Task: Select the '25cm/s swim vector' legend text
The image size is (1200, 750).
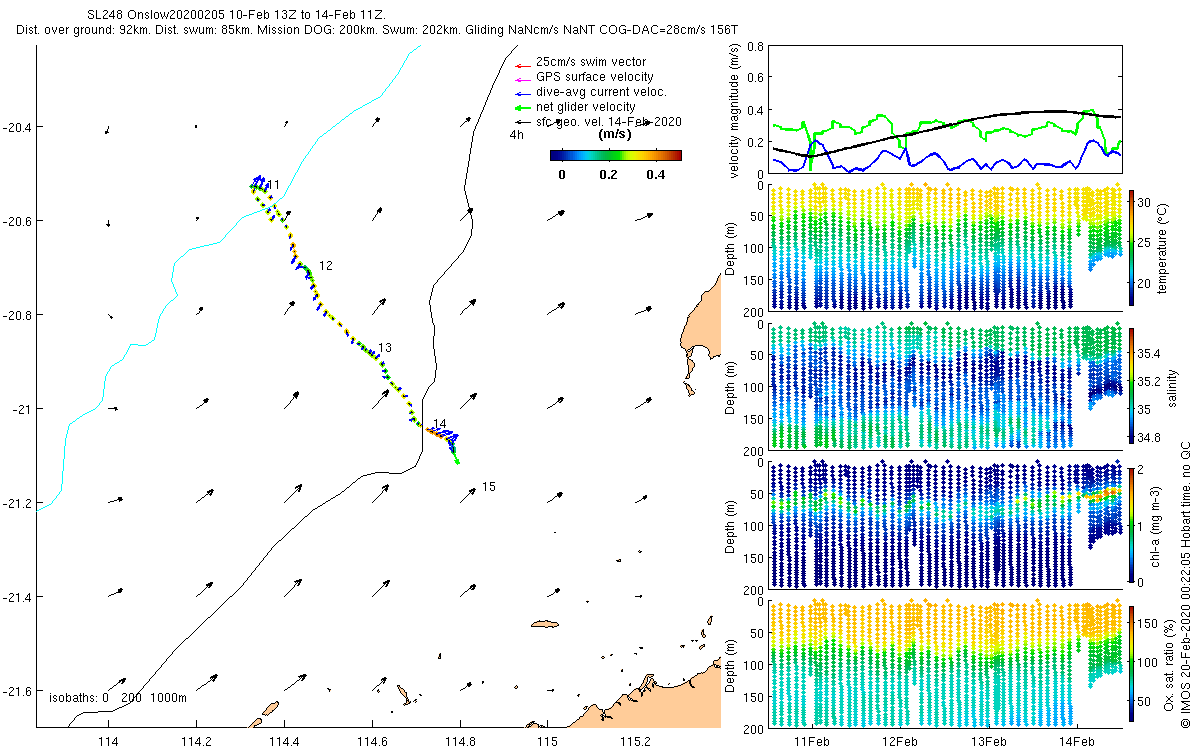Action: pos(591,62)
